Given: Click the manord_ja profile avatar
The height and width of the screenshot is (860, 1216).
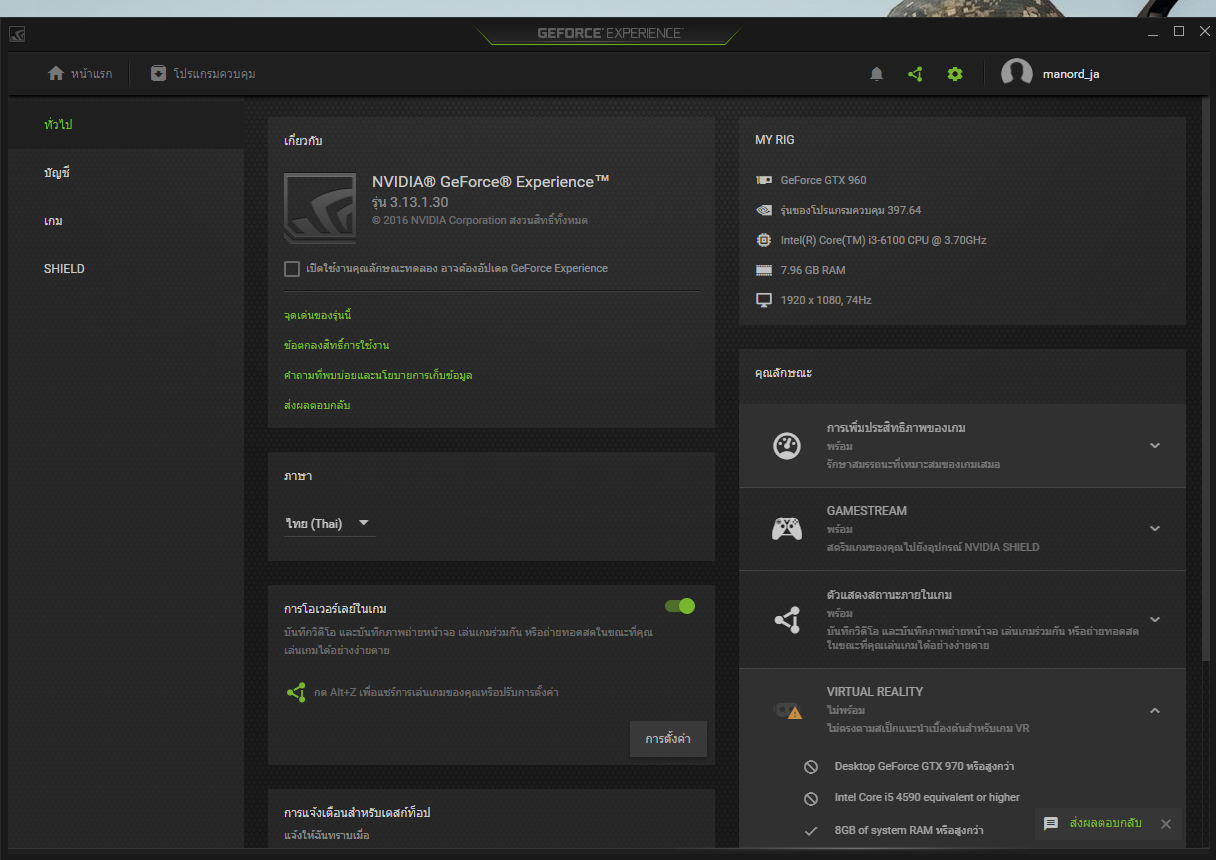Looking at the screenshot, I should 1016,74.
